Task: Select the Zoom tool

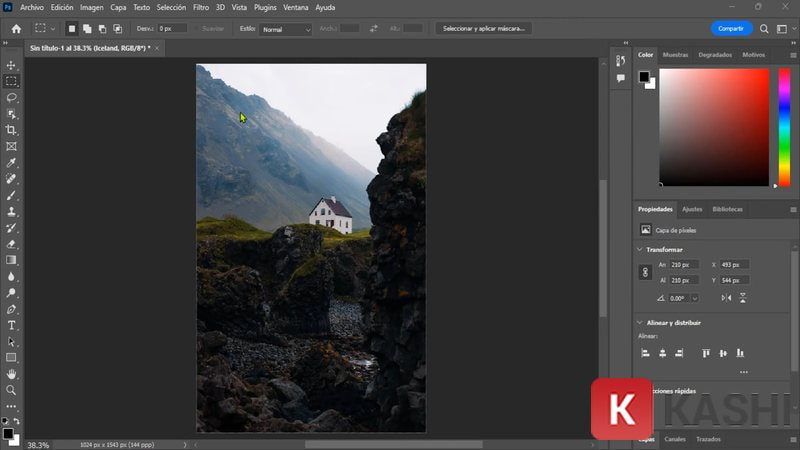Action: [11, 390]
